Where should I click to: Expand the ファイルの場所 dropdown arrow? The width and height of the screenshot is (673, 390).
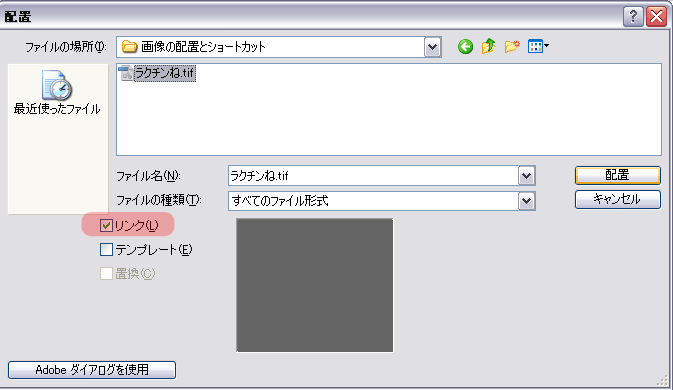(x=433, y=47)
